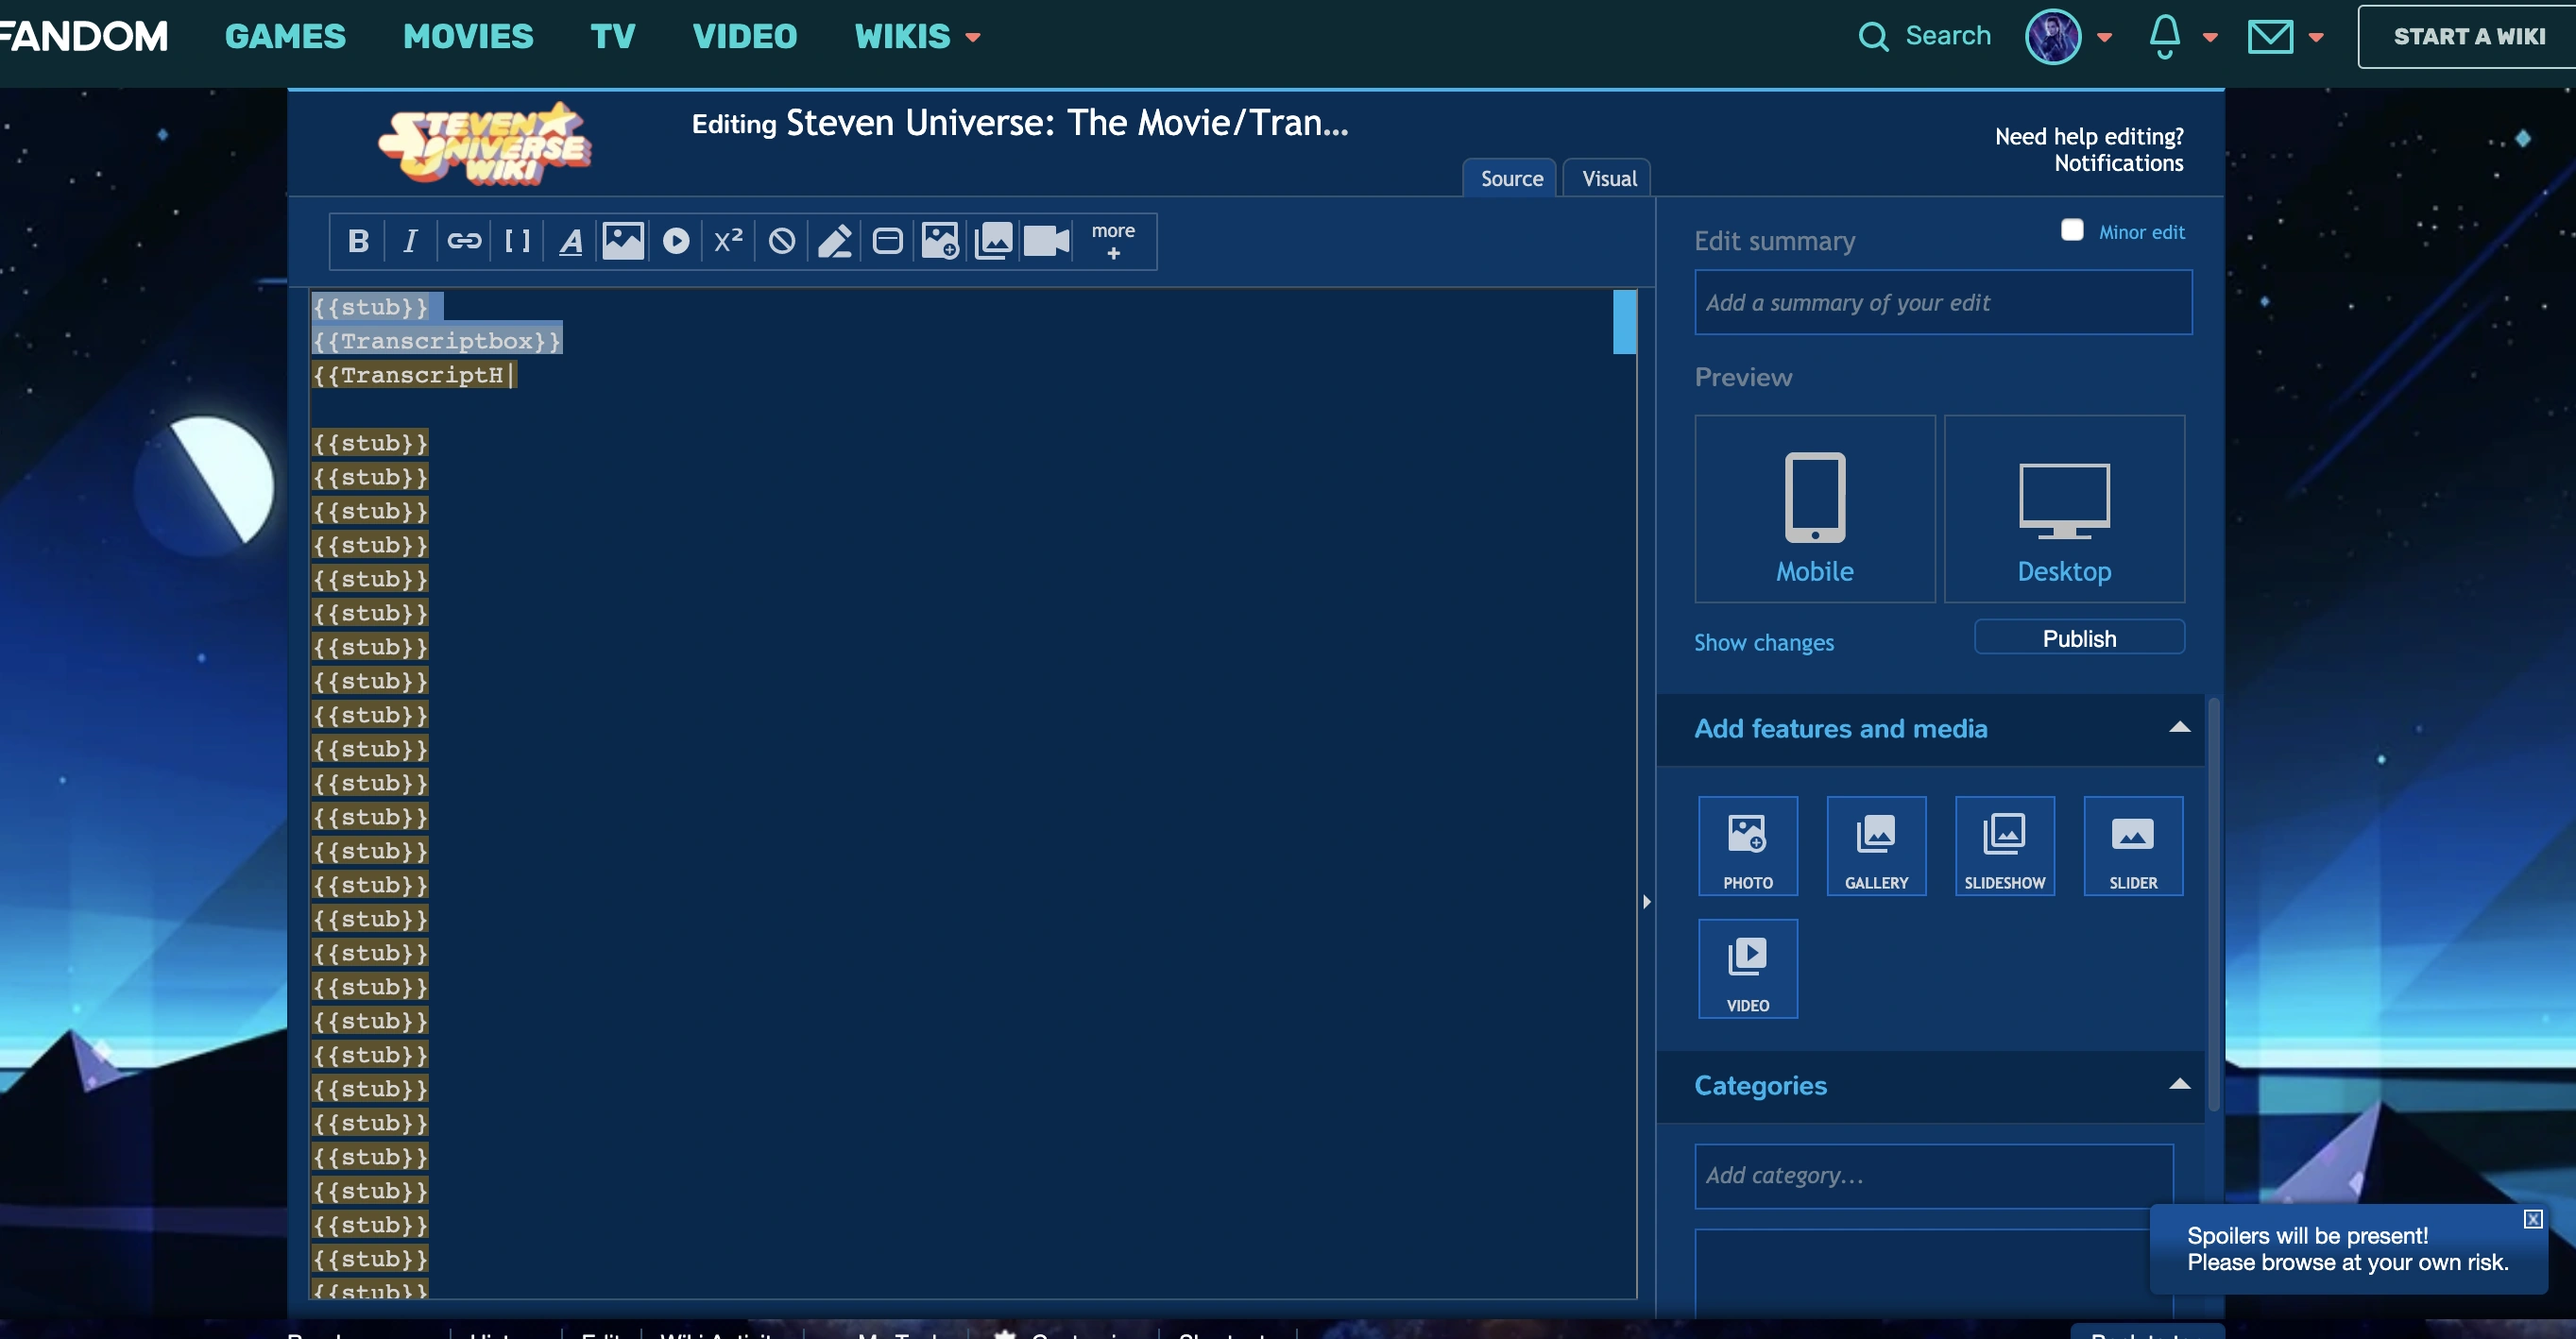
Task: Select the Source editor tab
Action: click(x=1510, y=179)
